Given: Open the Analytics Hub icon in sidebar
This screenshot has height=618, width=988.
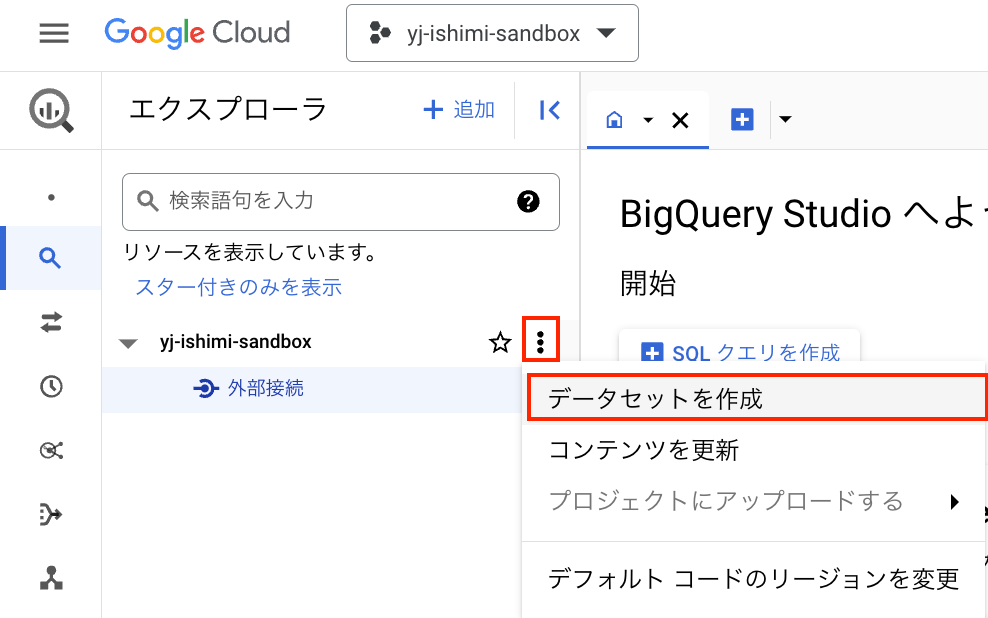Looking at the screenshot, I should click(51, 450).
